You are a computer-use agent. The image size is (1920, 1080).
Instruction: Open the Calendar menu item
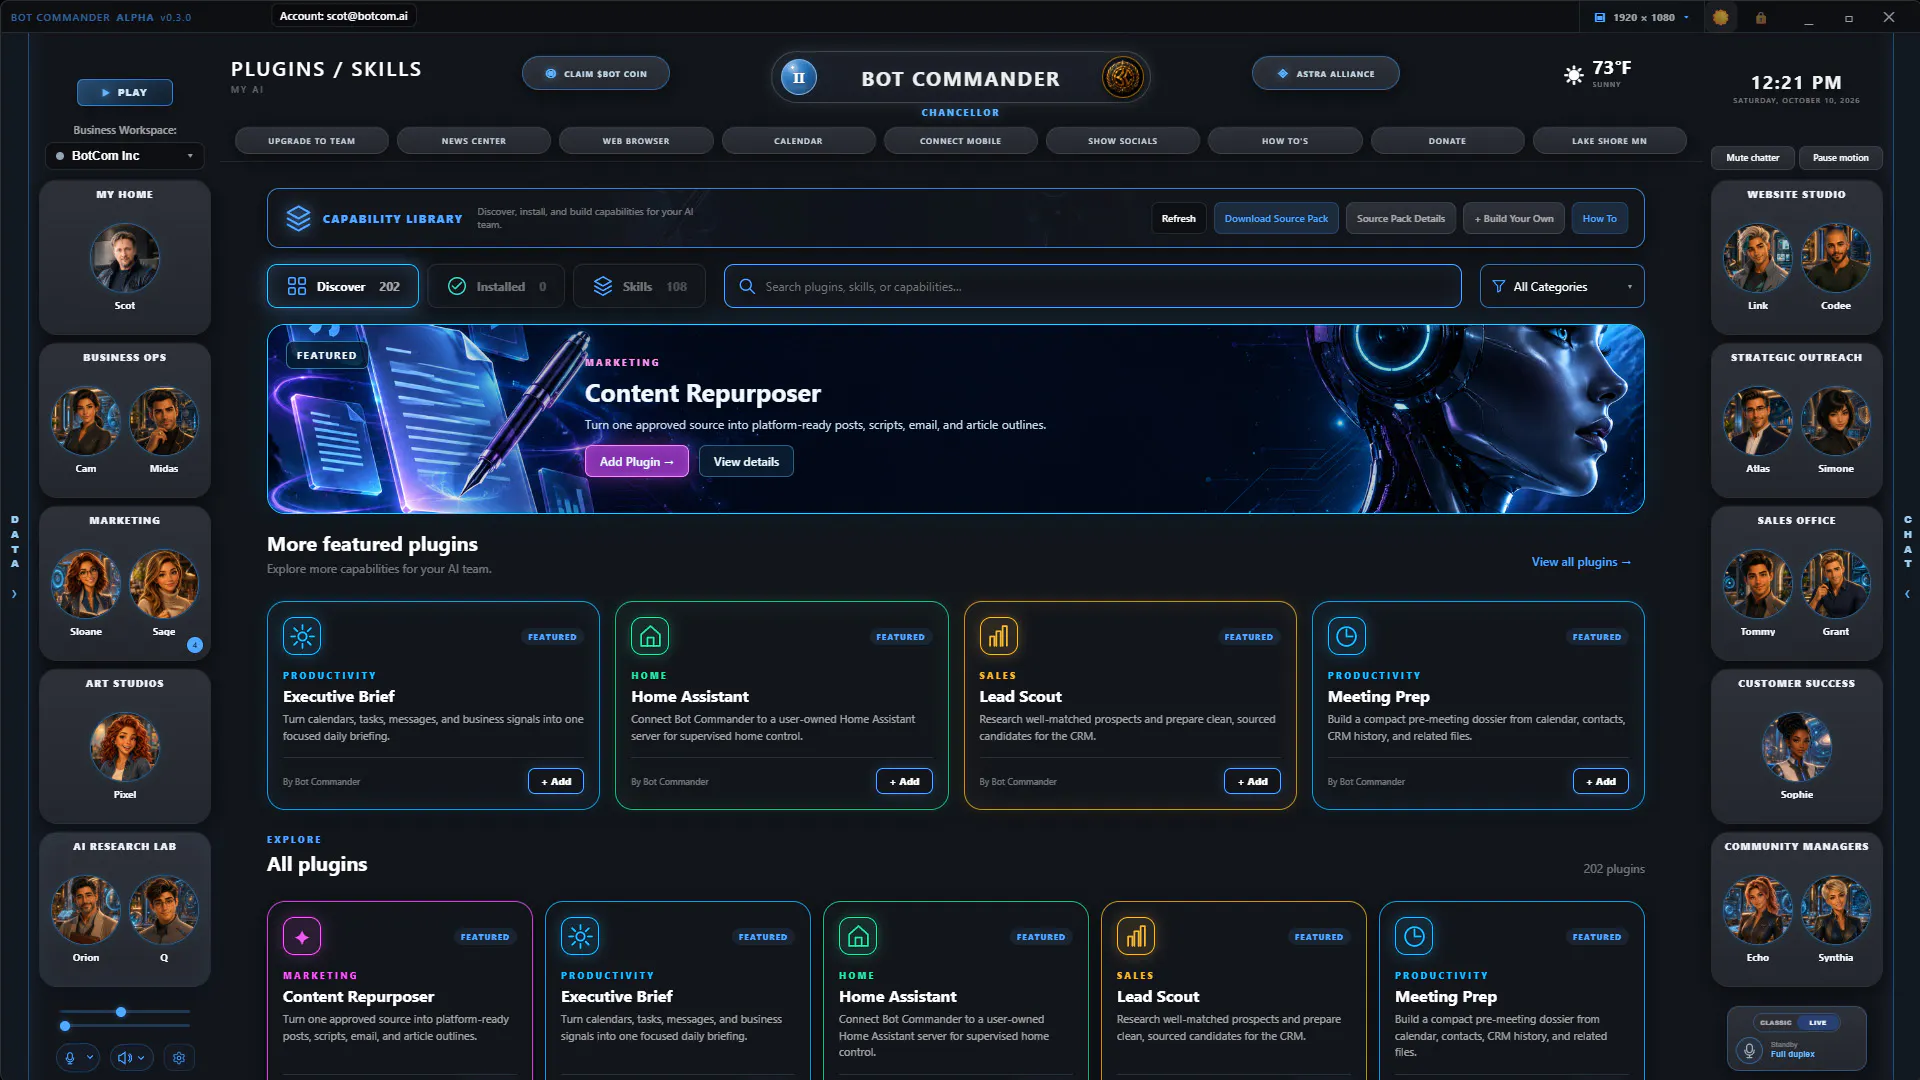[798, 141]
